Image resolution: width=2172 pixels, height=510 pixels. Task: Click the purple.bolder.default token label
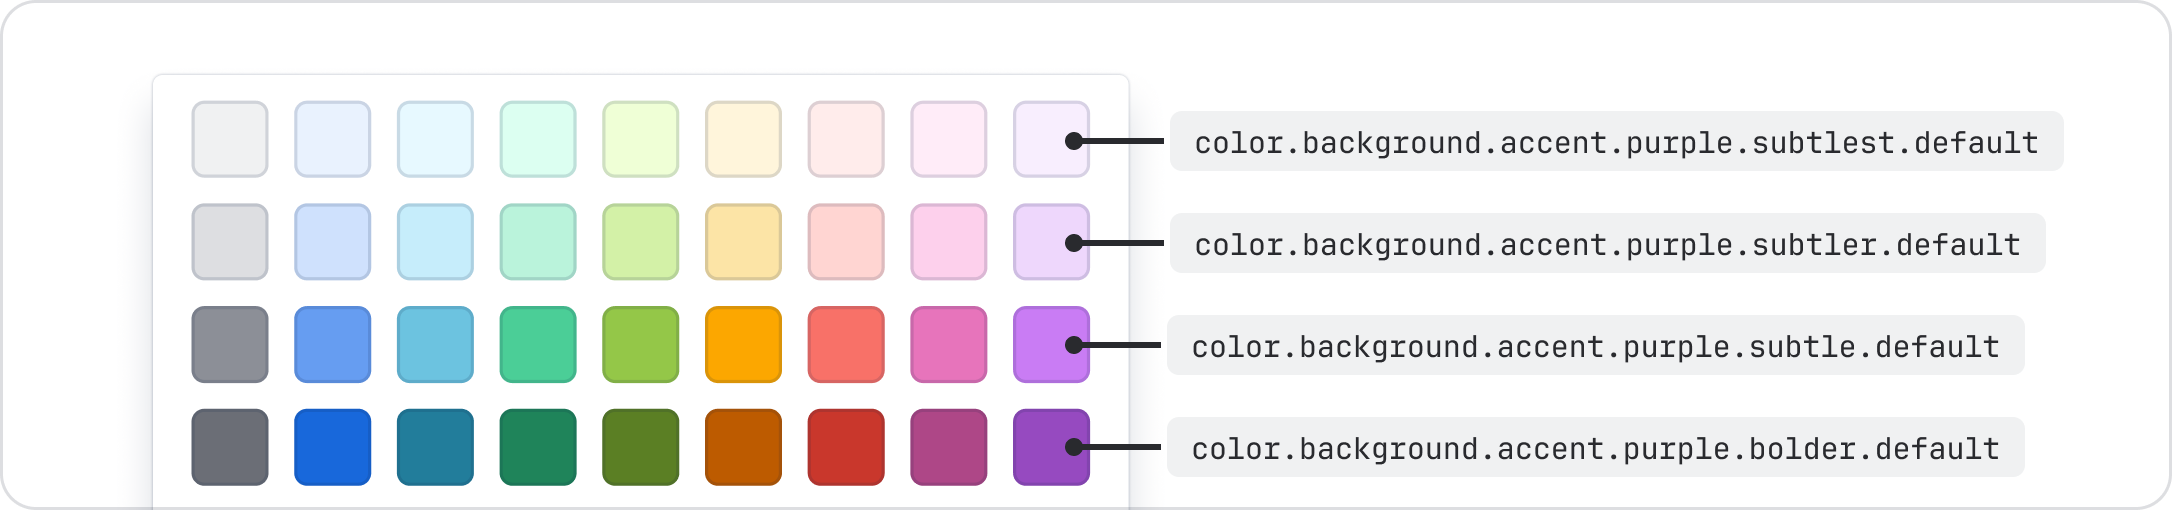pyautogui.click(x=1595, y=448)
